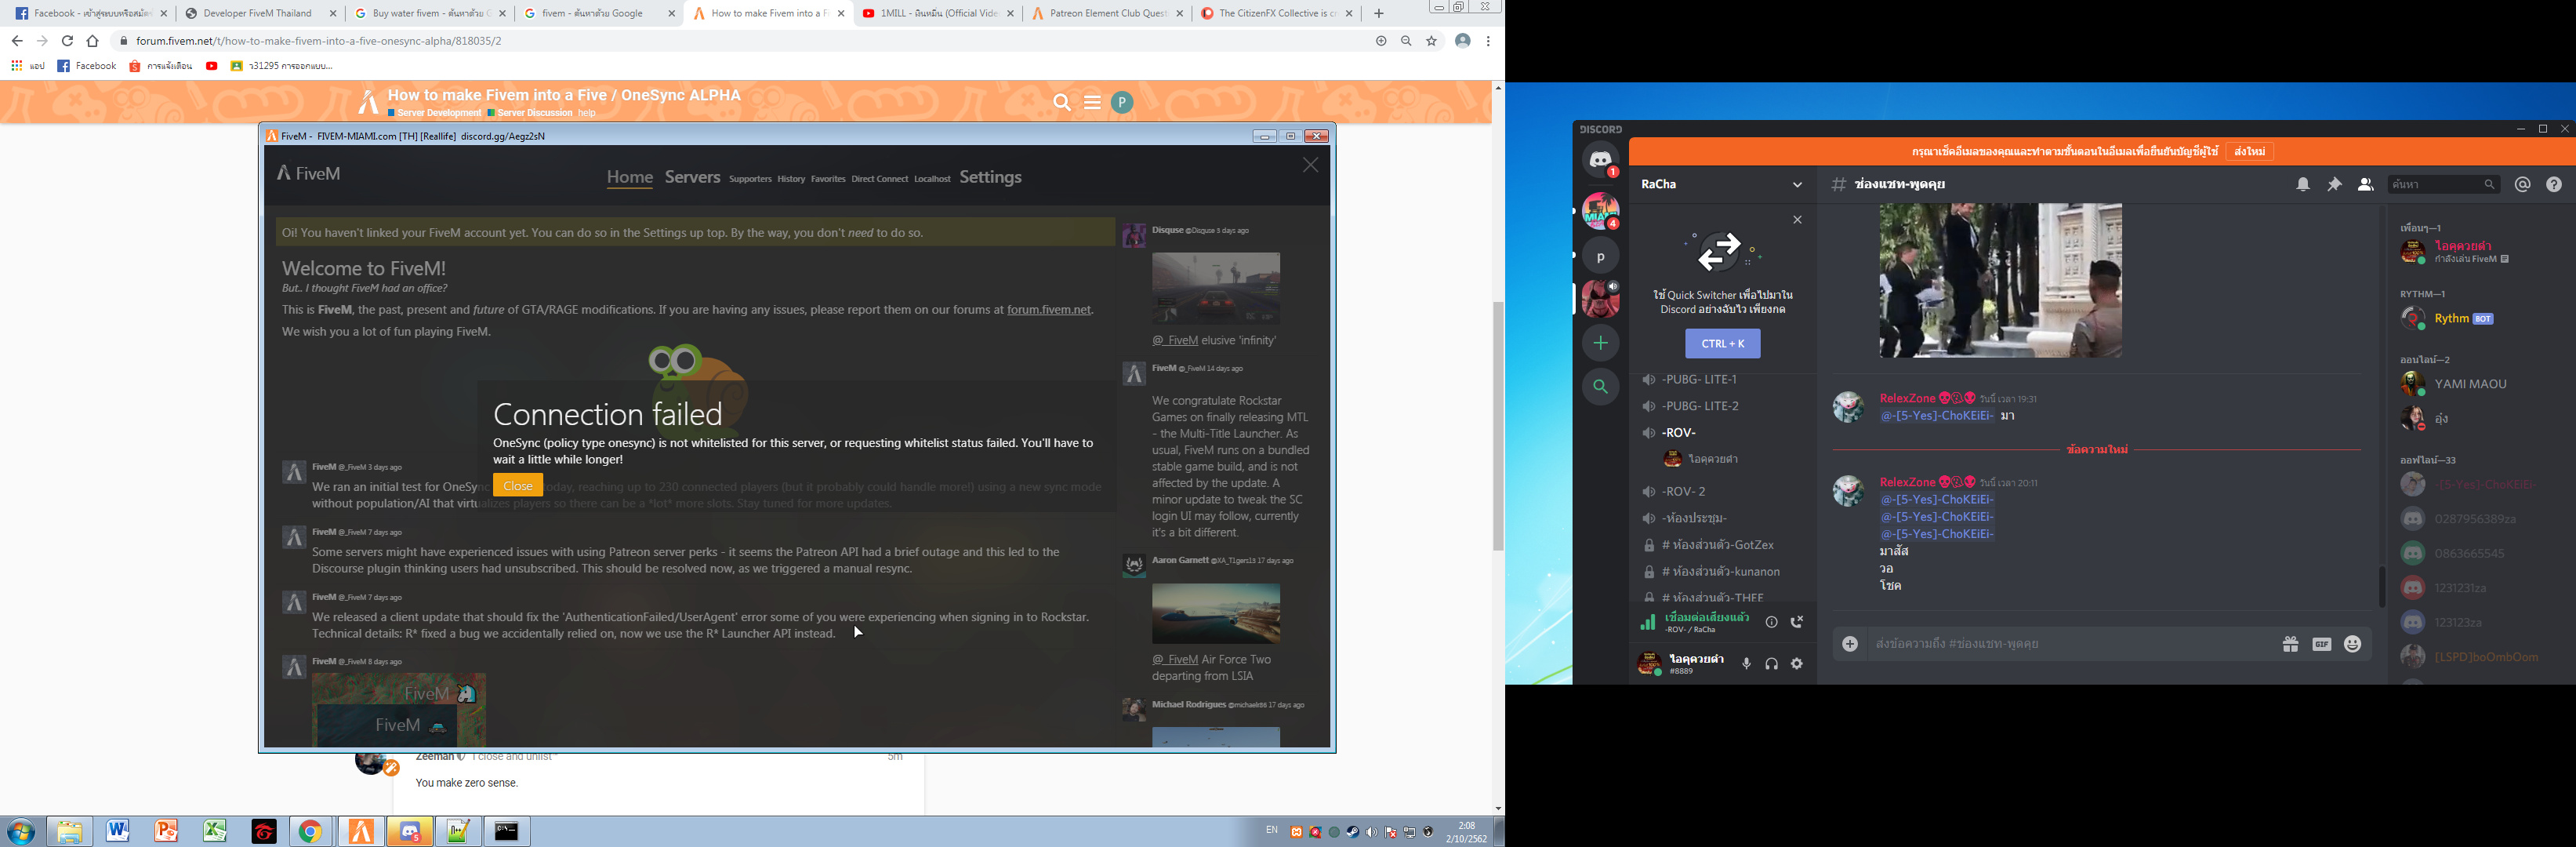
Task: Open Windows Start menu
Action: pyautogui.click(x=20, y=831)
